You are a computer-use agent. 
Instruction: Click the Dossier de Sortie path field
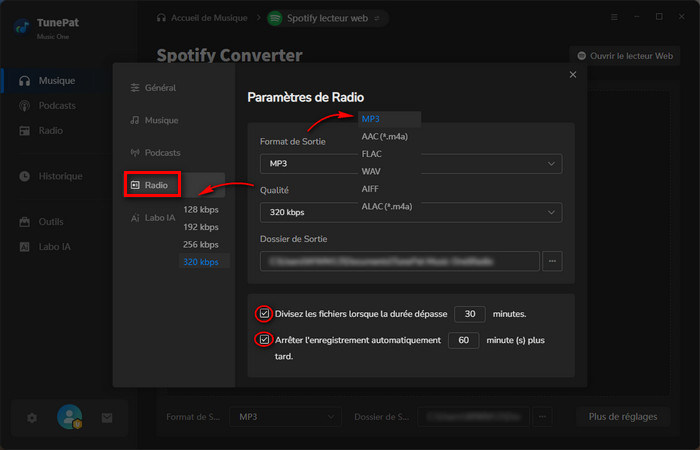tap(400, 261)
